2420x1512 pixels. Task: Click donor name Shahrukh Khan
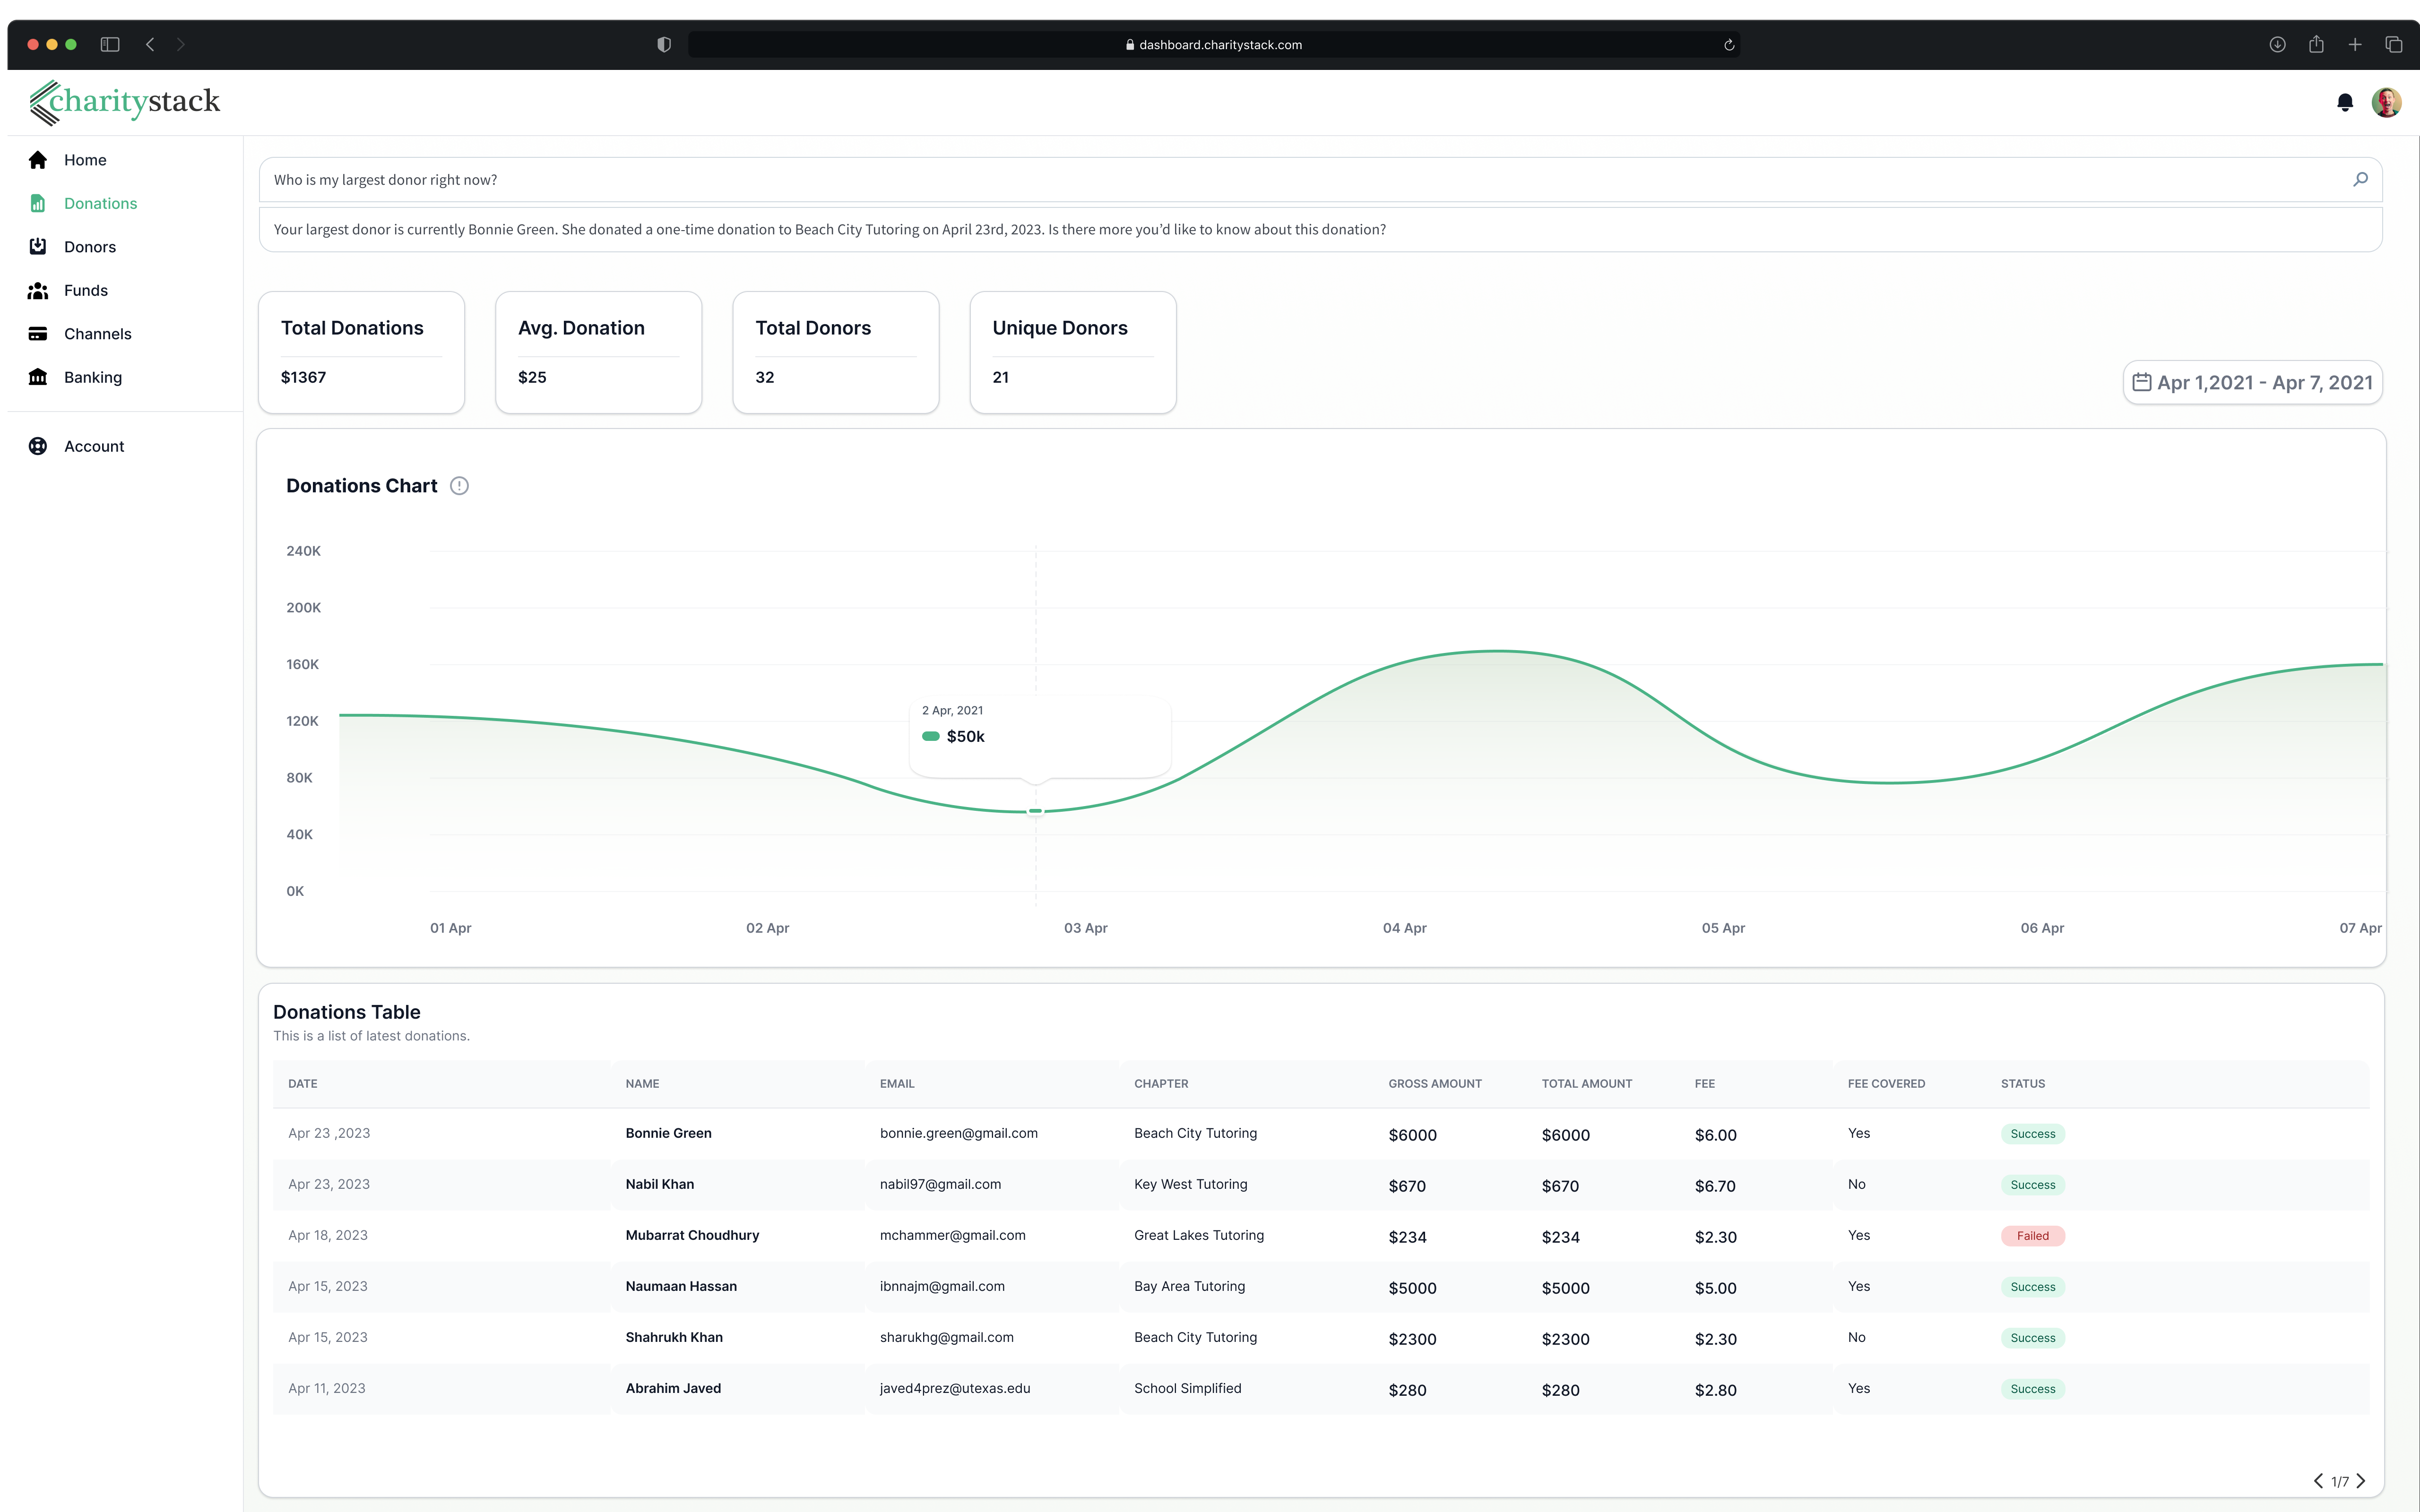[674, 1337]
